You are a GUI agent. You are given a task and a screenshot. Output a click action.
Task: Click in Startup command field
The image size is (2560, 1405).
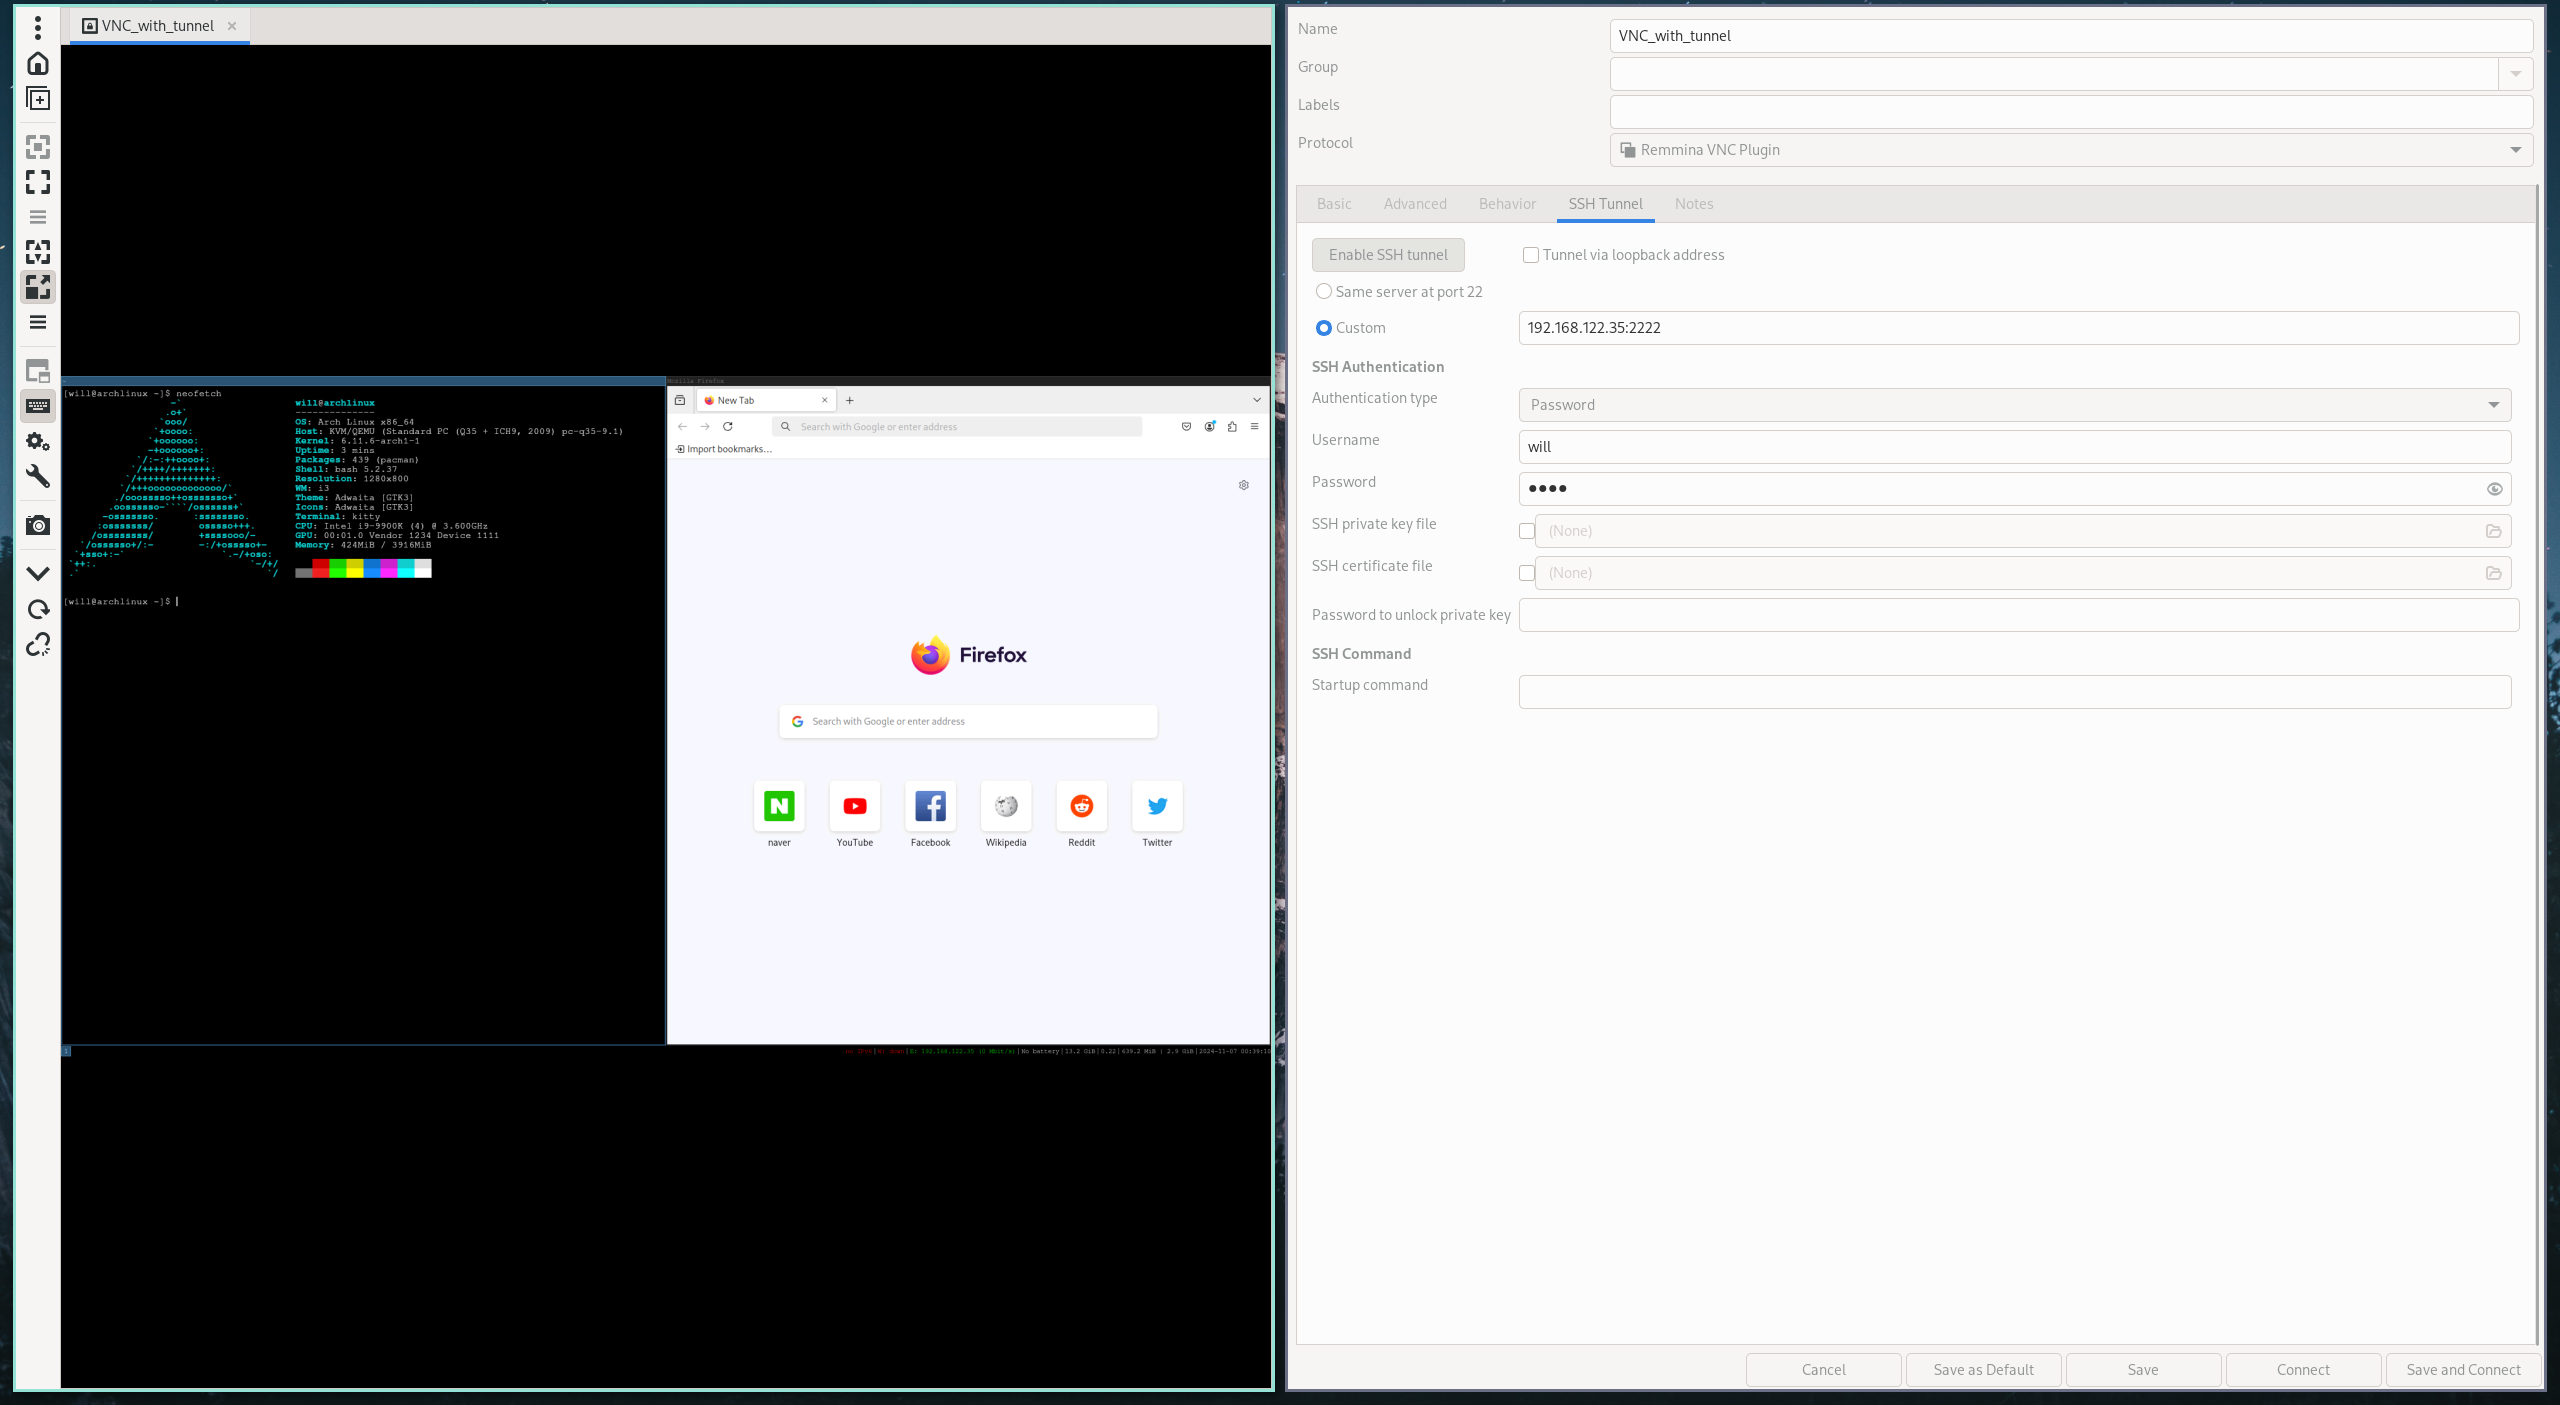[2014, 692]
